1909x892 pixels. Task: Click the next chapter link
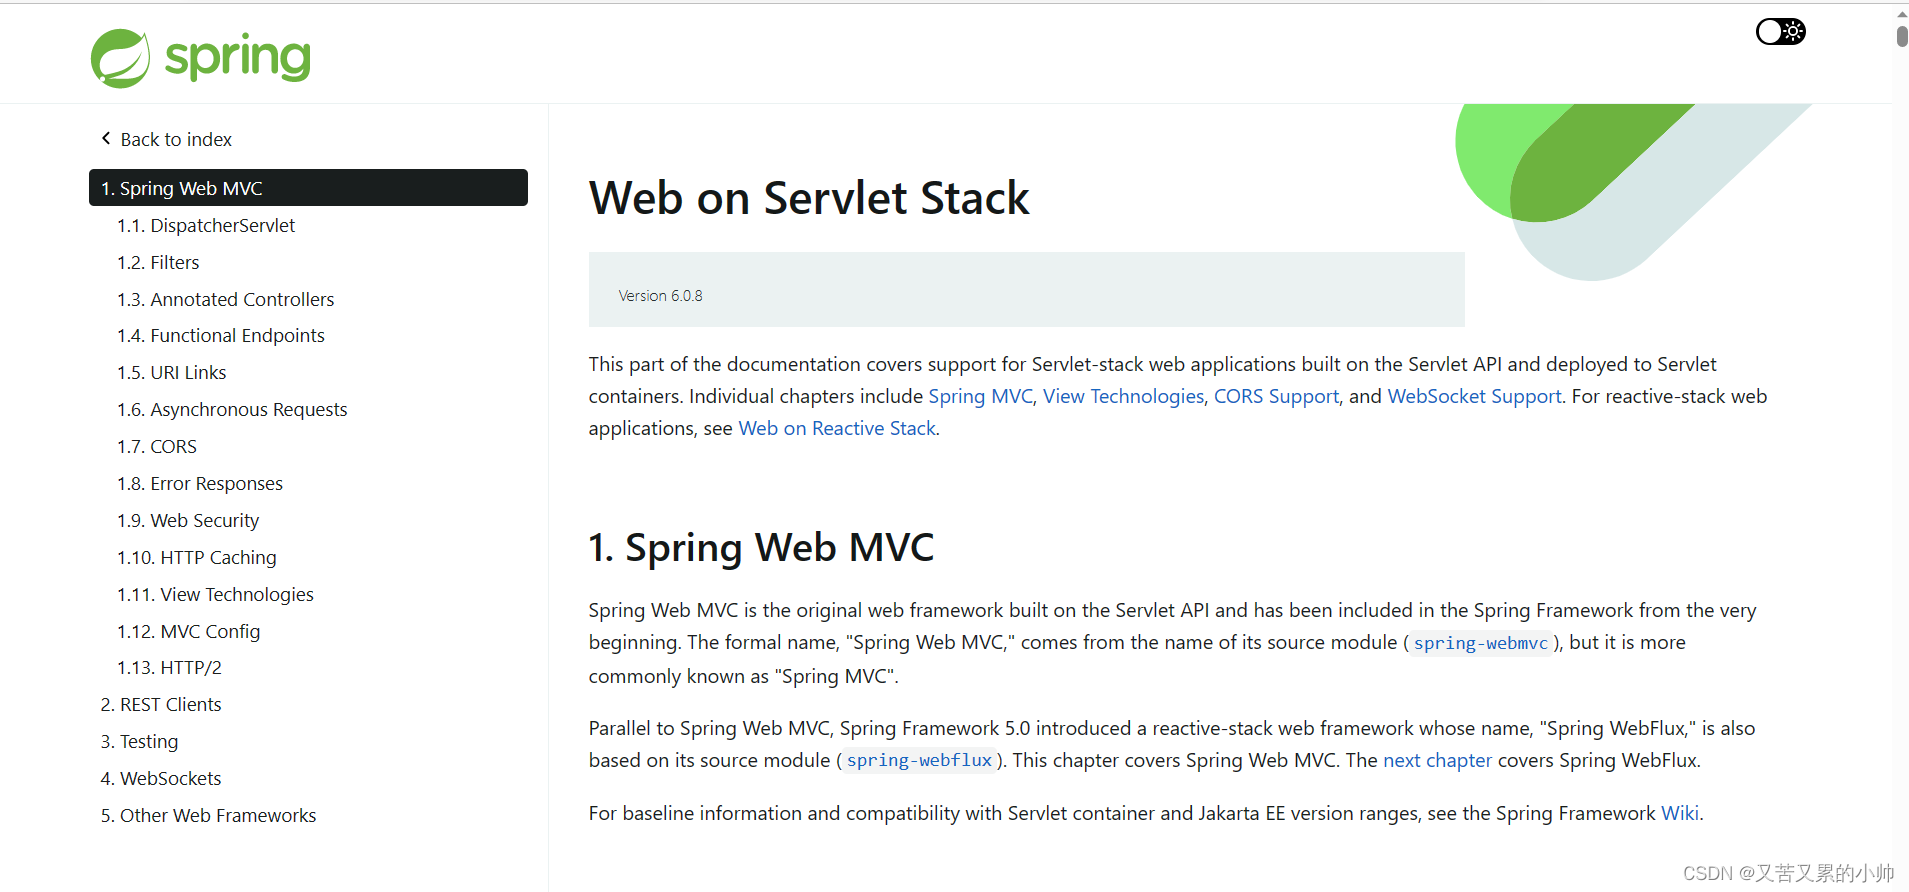click(1437, 761)
